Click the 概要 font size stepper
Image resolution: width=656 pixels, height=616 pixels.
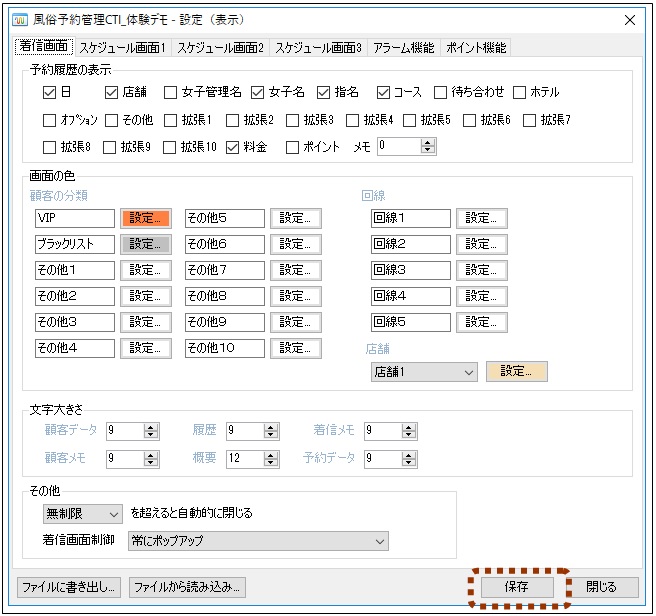(x=271, y=459)
